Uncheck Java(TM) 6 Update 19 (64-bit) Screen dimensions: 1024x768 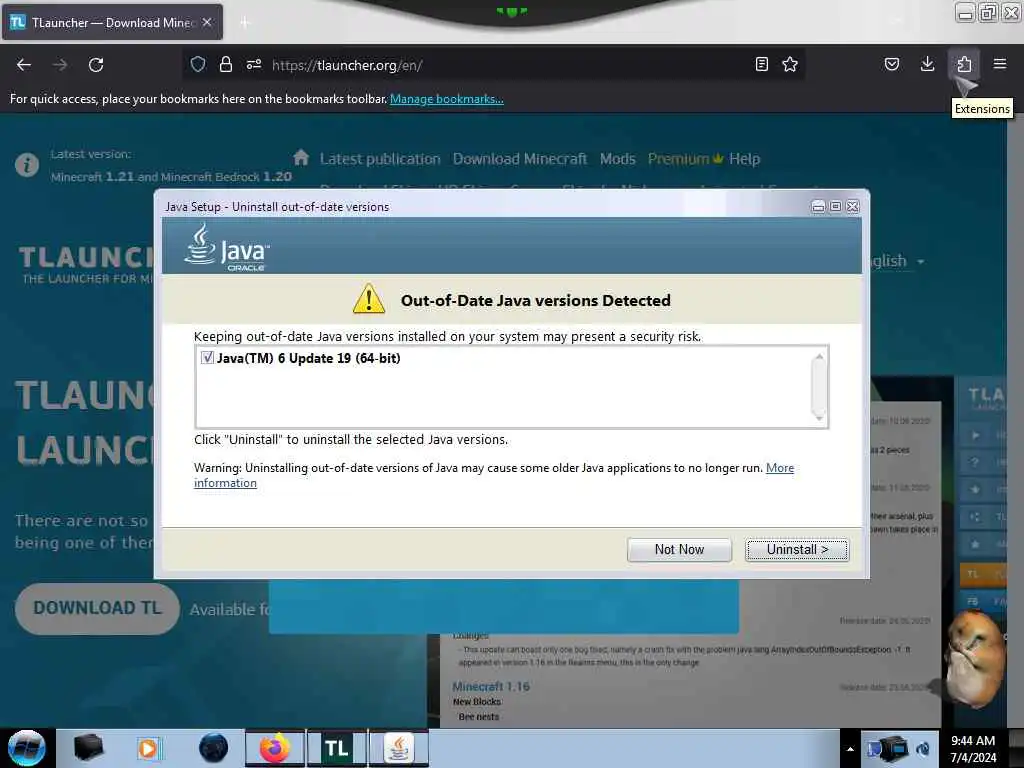click(x=207, y=357)
